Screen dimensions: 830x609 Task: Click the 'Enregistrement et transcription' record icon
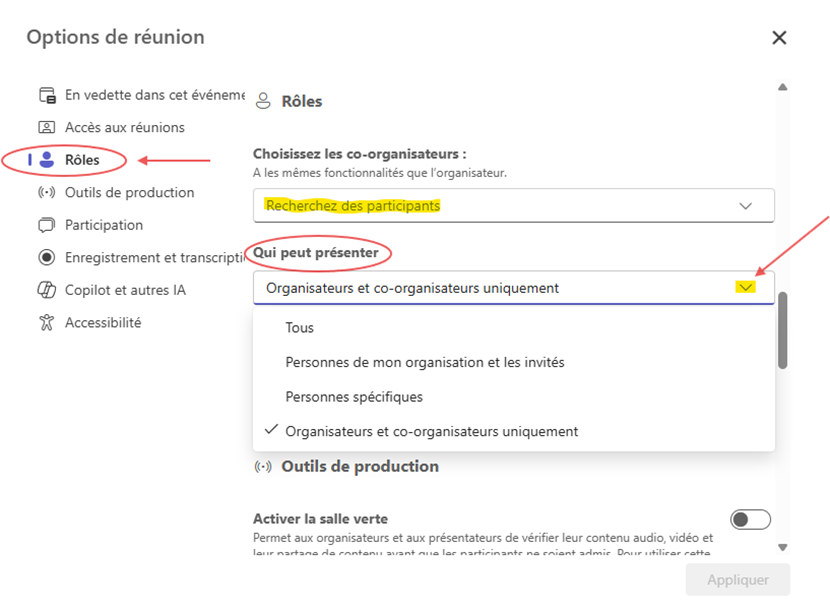(47, 257)
